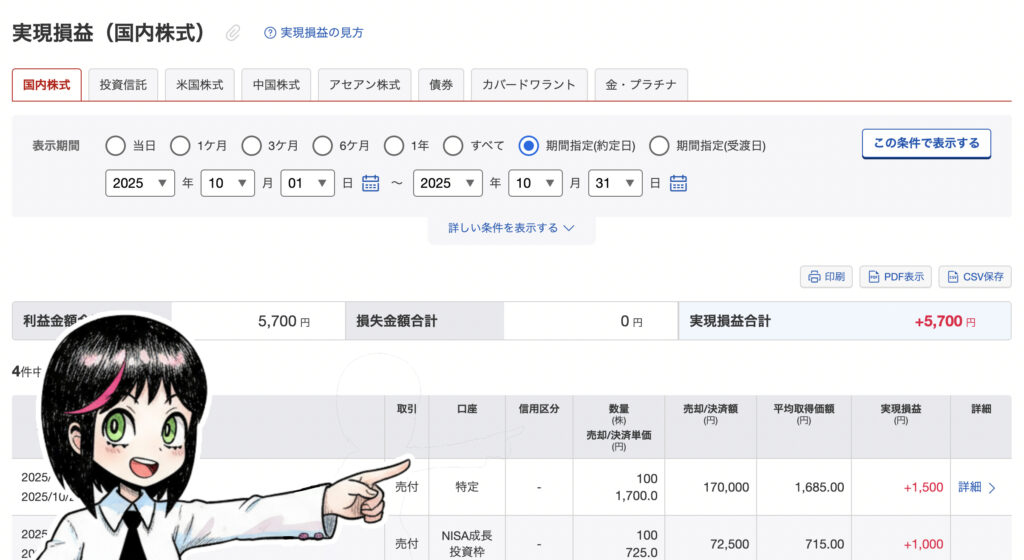Screen dimensions: 1024x560
Task: Click the 印刷 print button
Action: (826, 277)
